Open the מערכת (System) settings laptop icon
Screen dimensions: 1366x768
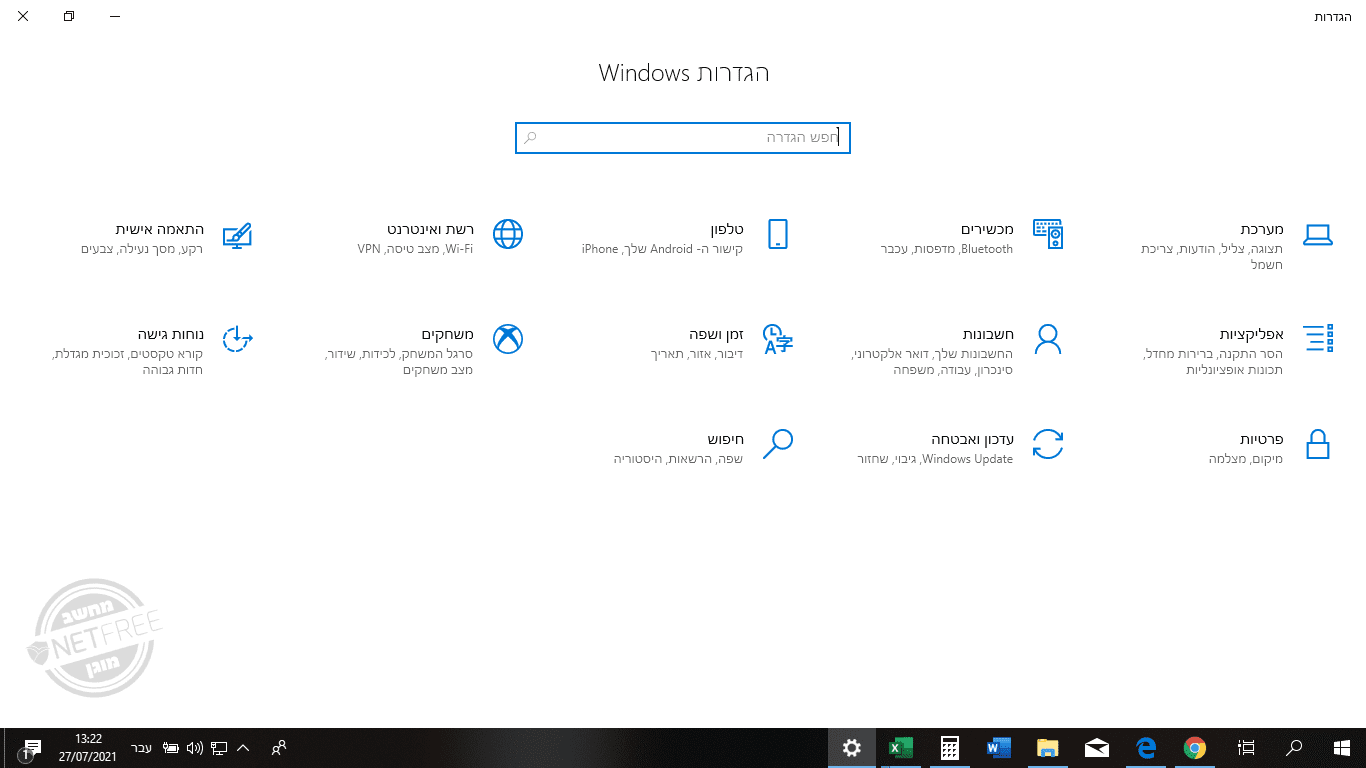tap(1318, 235)
